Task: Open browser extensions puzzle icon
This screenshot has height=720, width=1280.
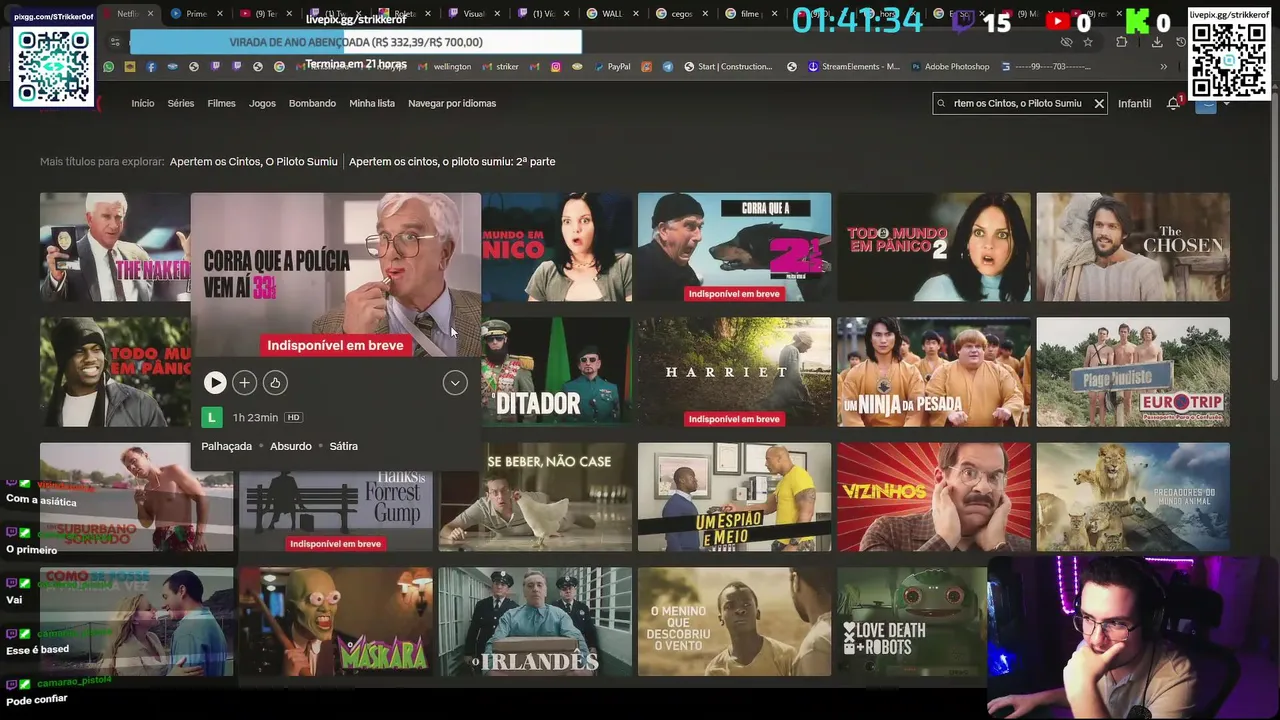Action: 1121,42
